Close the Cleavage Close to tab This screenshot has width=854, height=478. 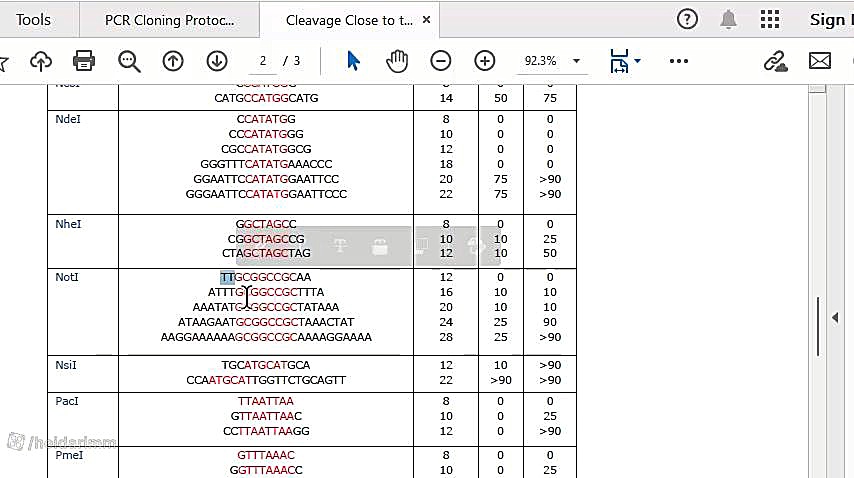(x=426, y=20)
